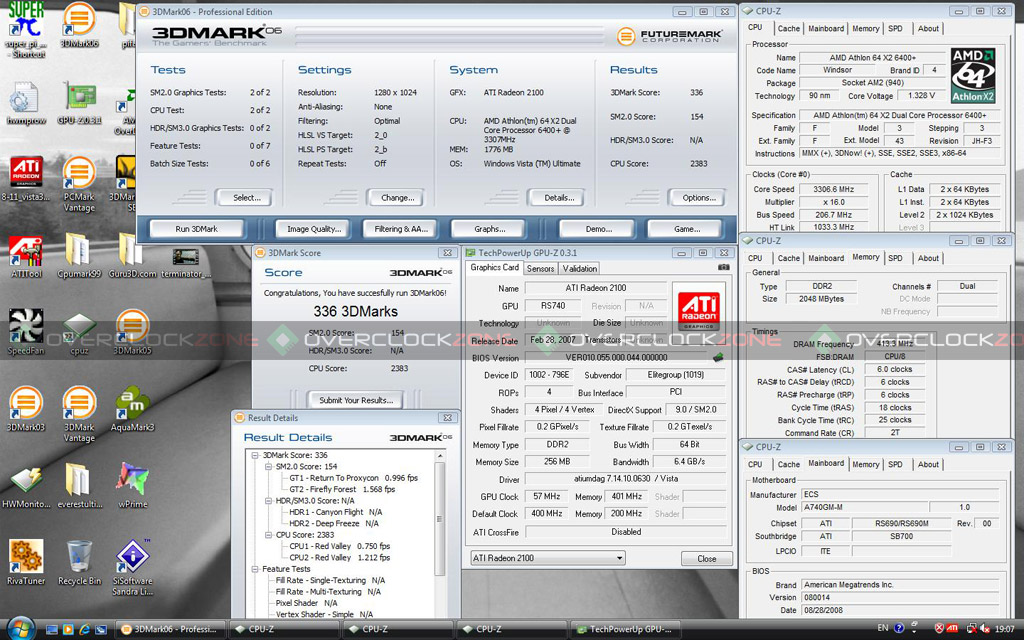Image resolution: width=1024 pixels, height=640 pixels.
Task: Open the Recycle Bin
Action: [79, 562]
